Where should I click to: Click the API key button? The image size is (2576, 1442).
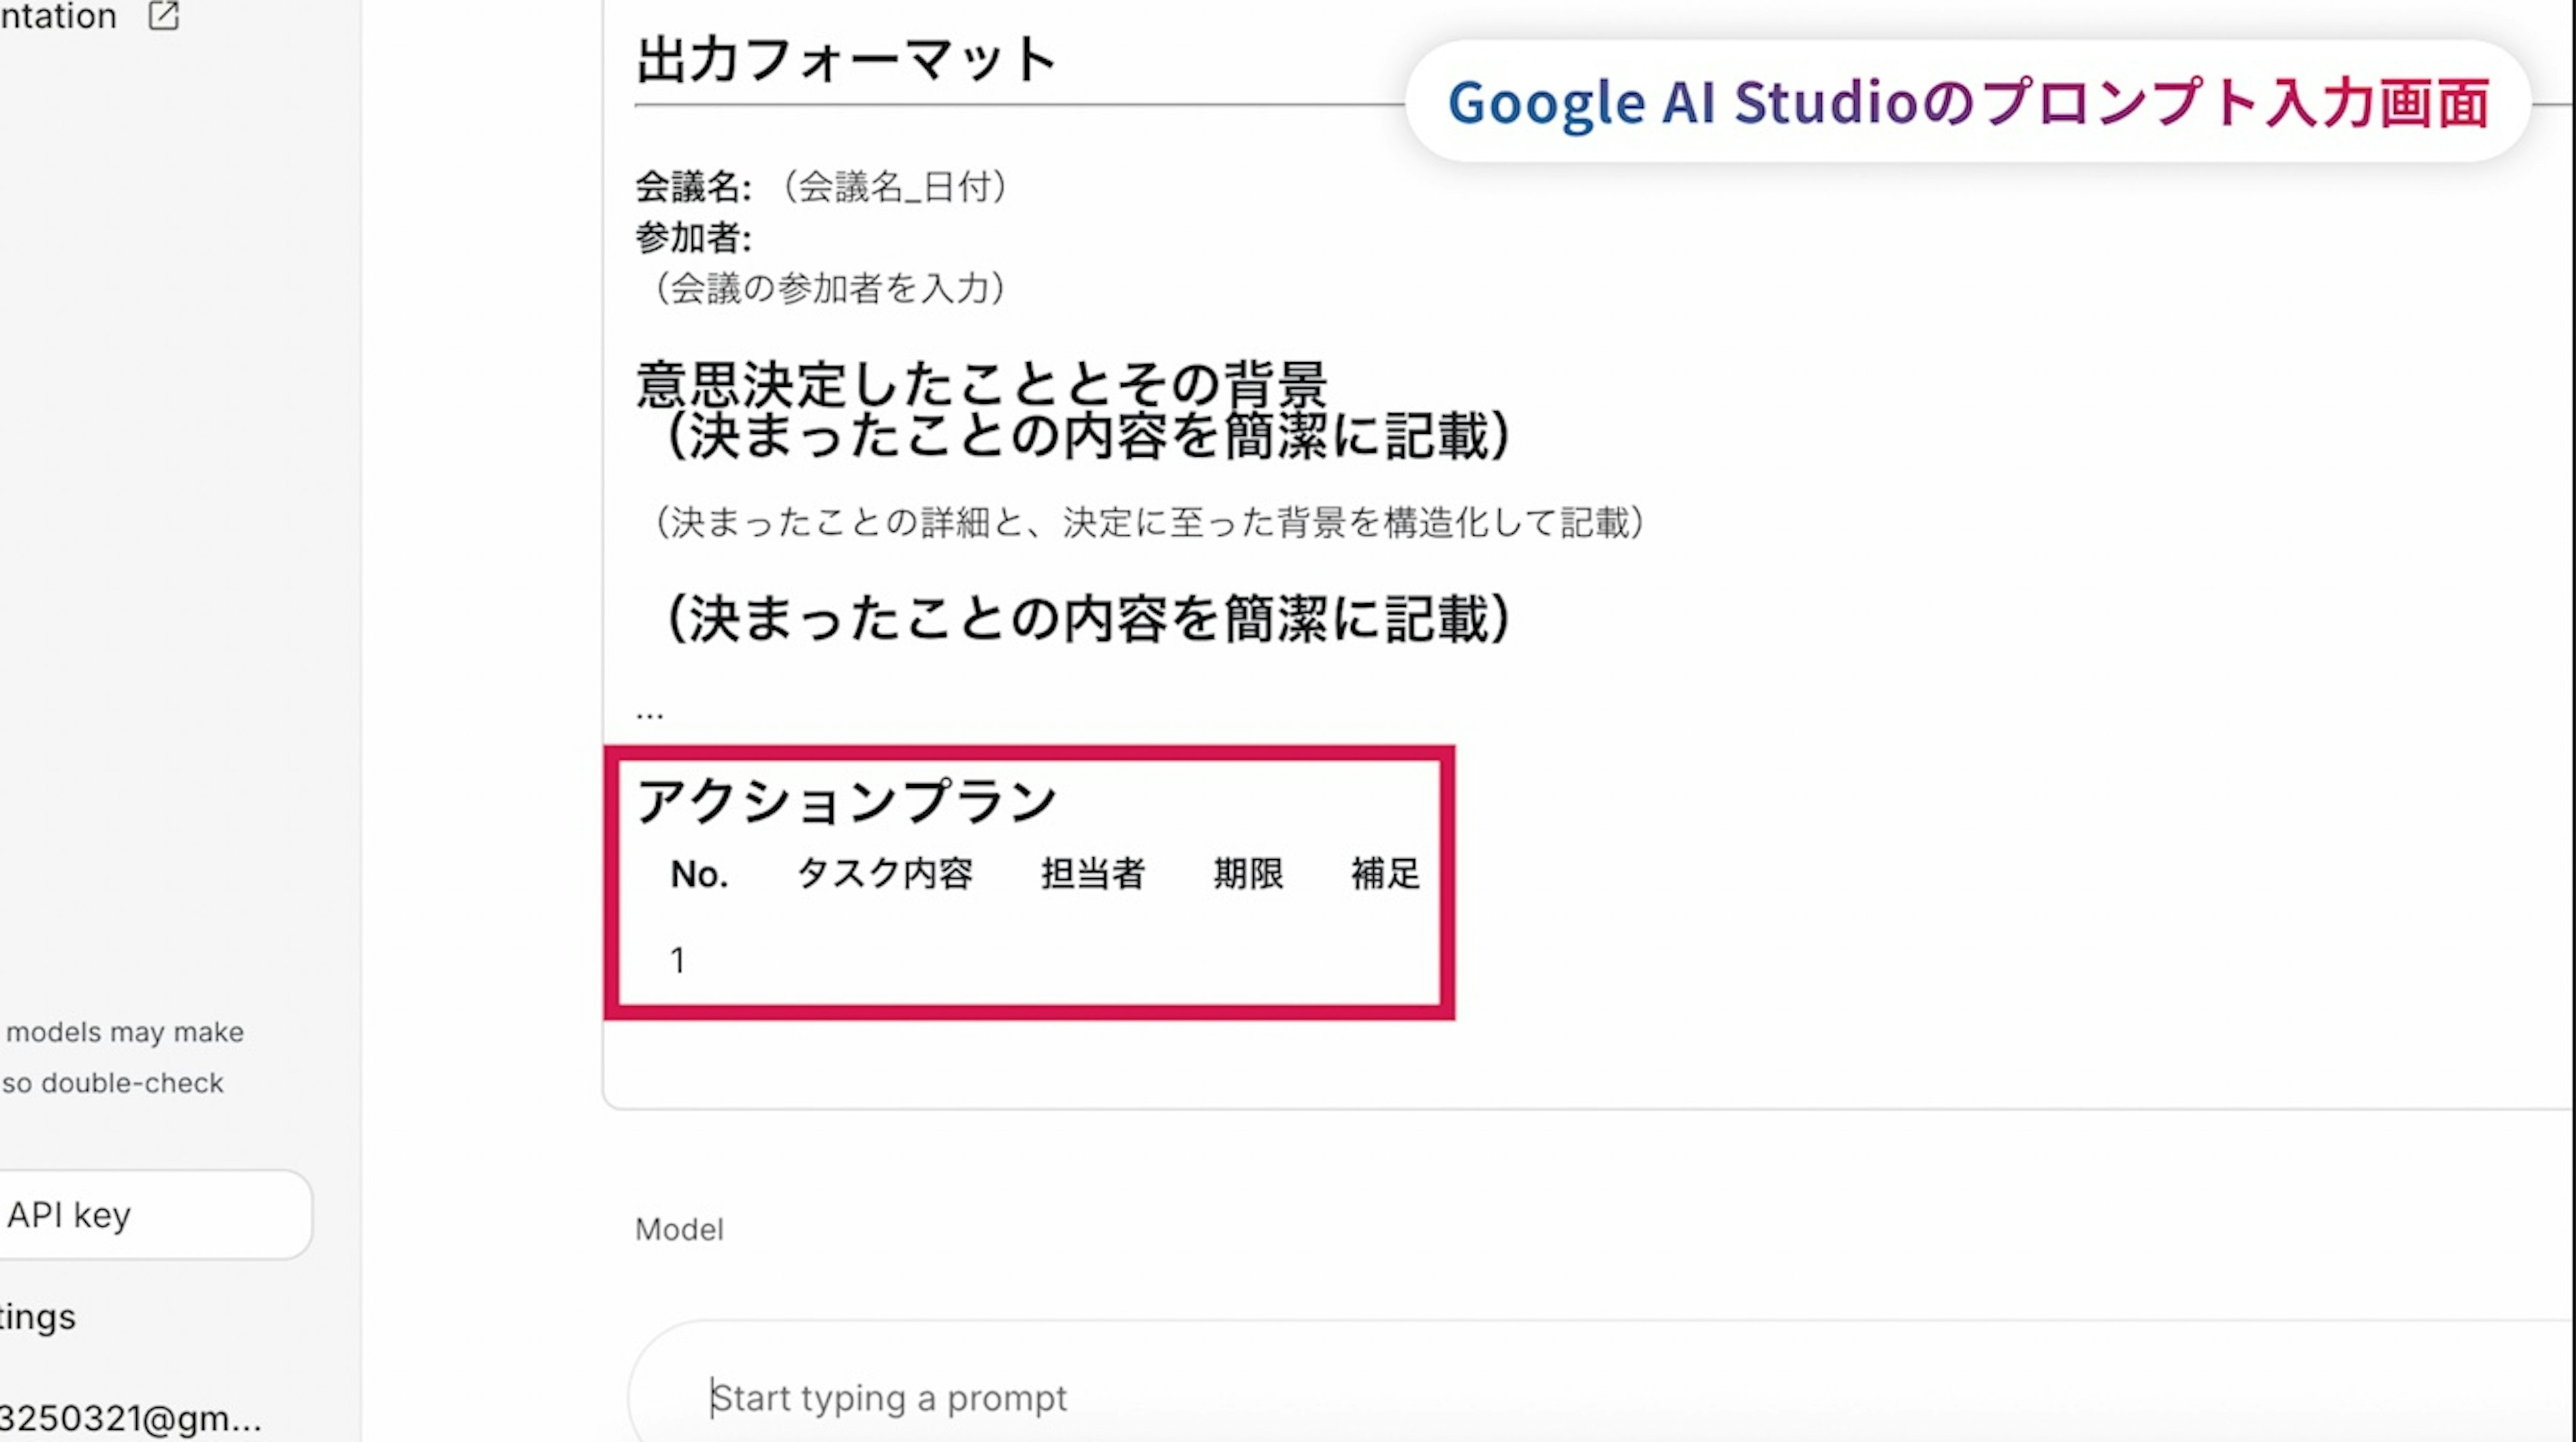pos(150,1214)
